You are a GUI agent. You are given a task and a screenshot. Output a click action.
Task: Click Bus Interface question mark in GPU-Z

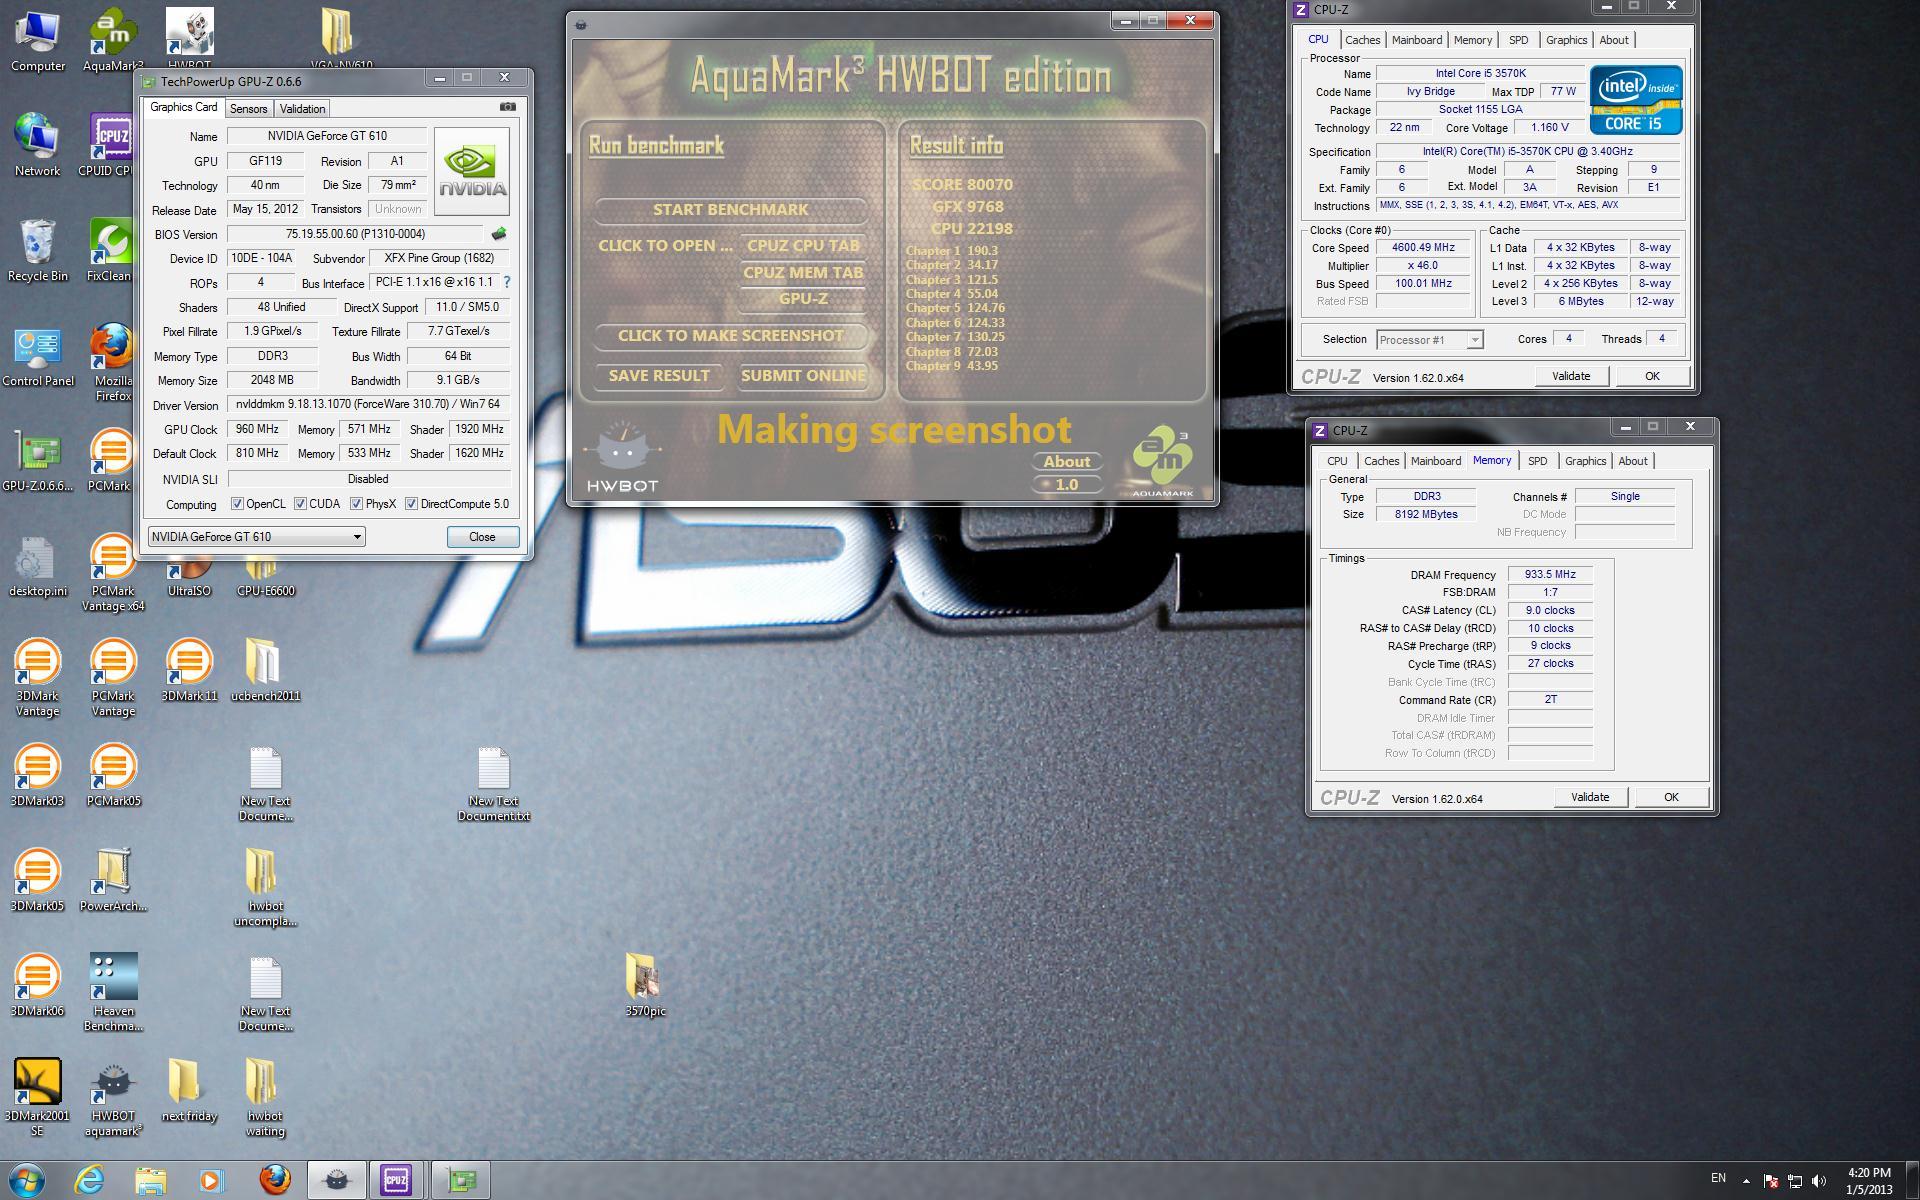(506, 282)
